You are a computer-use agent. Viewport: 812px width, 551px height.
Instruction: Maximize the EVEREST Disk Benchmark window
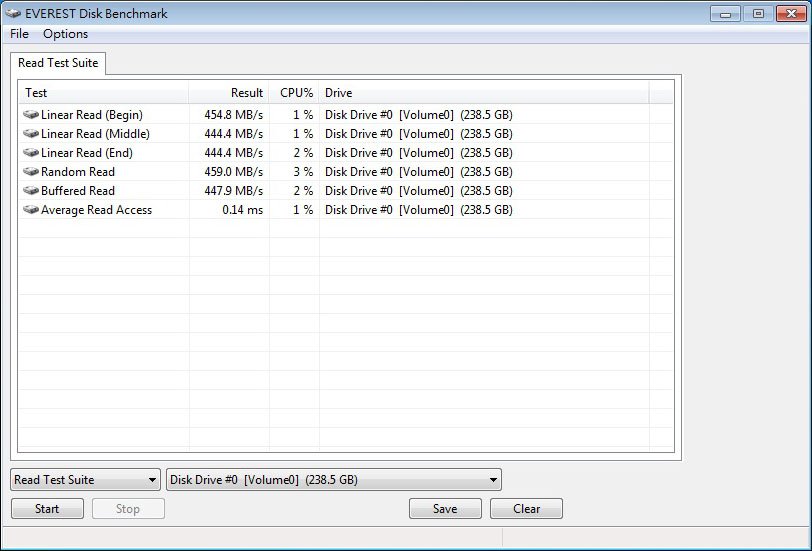point(758,13)
